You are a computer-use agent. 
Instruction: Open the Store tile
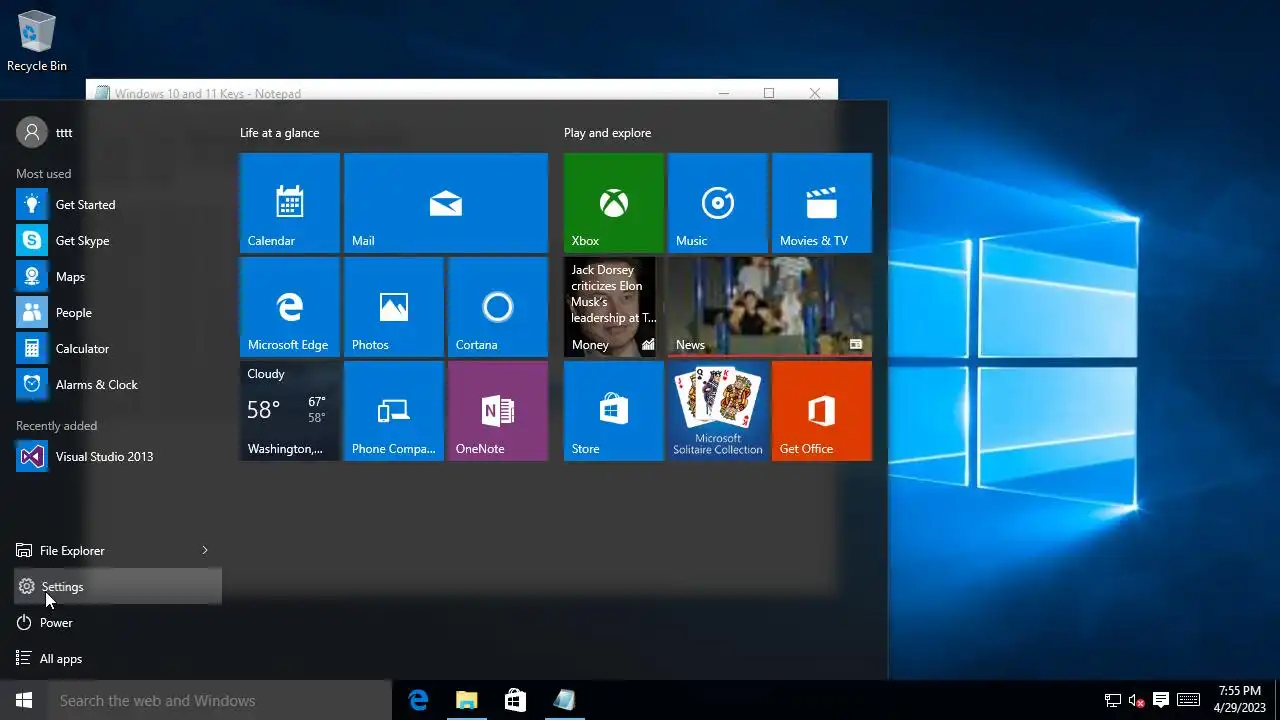[614, 411]
